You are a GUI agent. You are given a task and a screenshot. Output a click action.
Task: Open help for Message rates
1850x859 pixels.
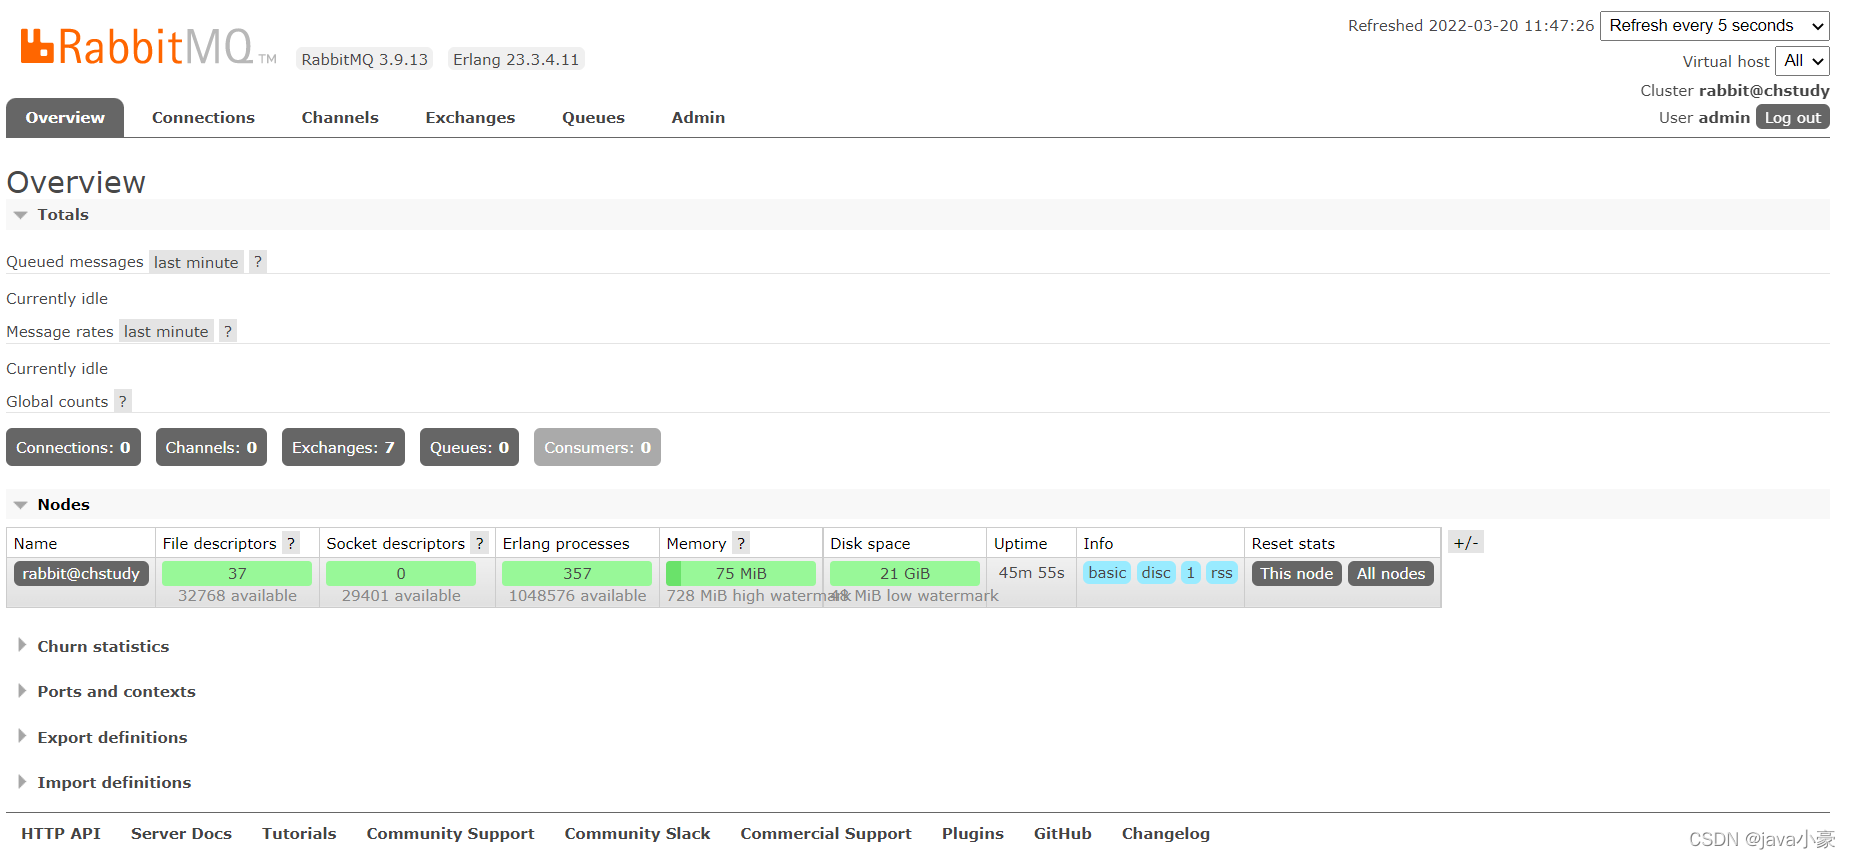point(228,331)
